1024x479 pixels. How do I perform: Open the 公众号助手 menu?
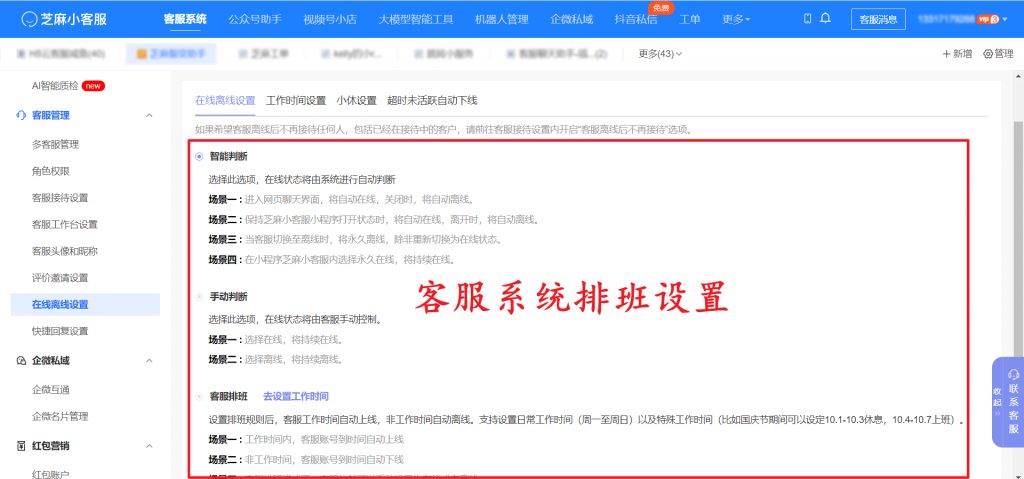(x=255, y=19)
